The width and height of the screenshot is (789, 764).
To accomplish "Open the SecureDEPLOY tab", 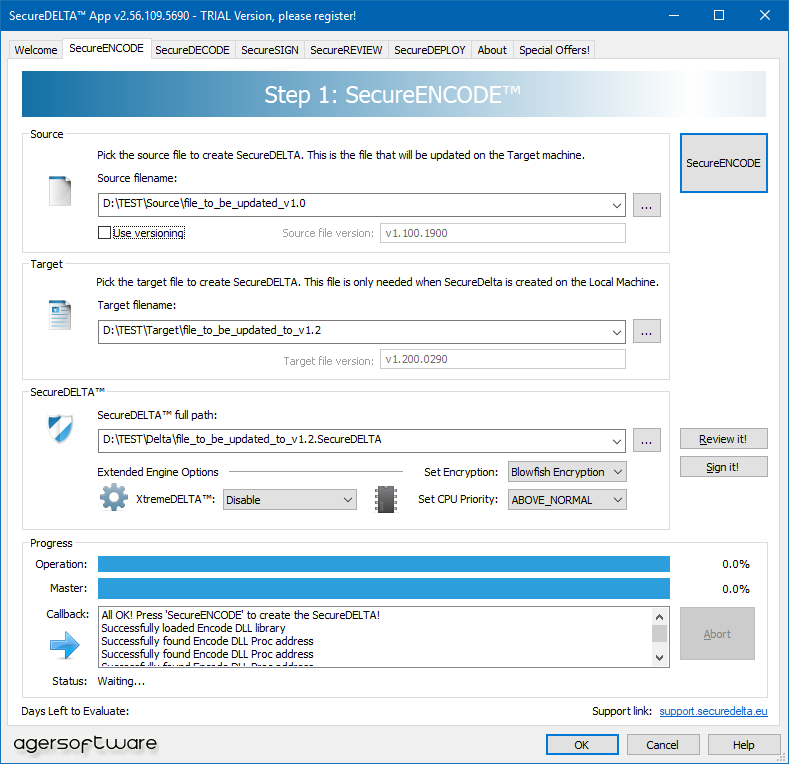I will pyautogui.click(x=430, y=50).
